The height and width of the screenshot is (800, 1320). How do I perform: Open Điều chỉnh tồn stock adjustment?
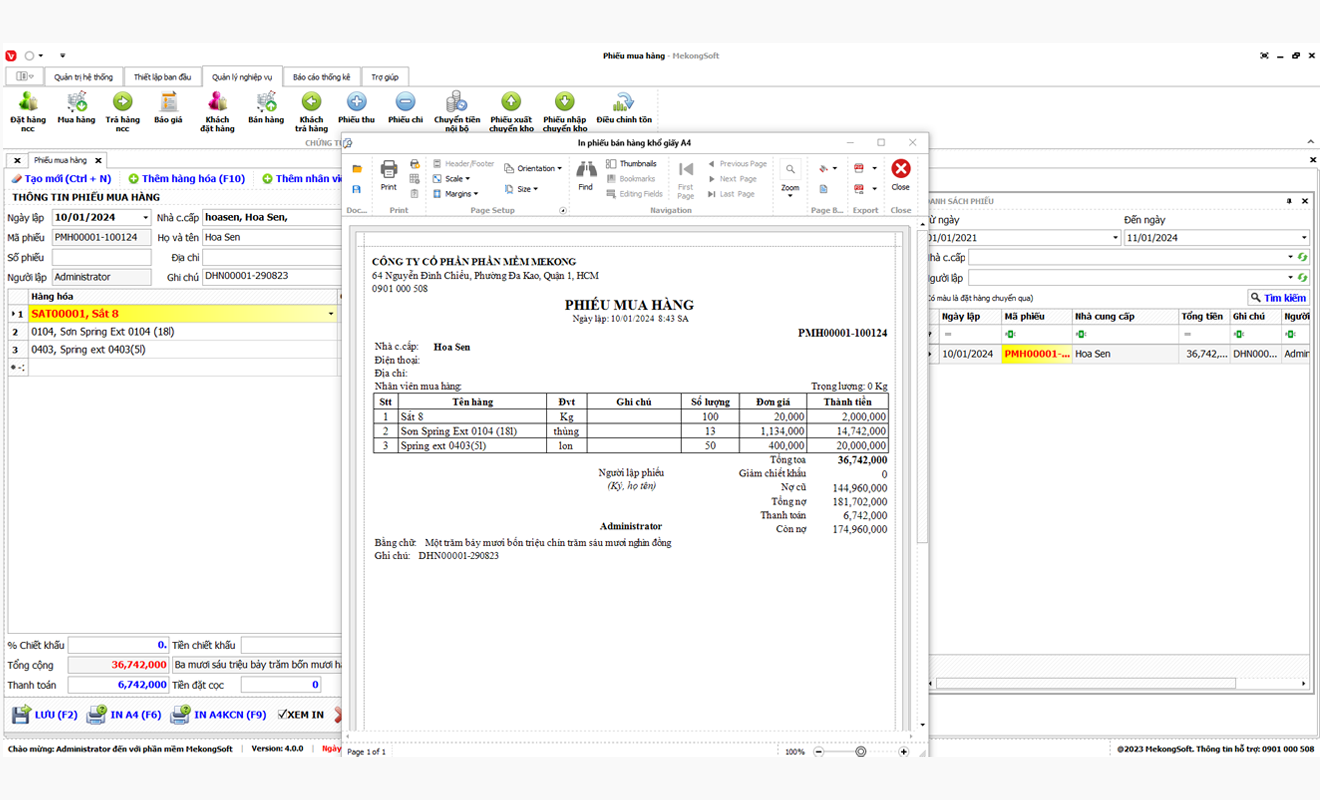coord(623,103)
